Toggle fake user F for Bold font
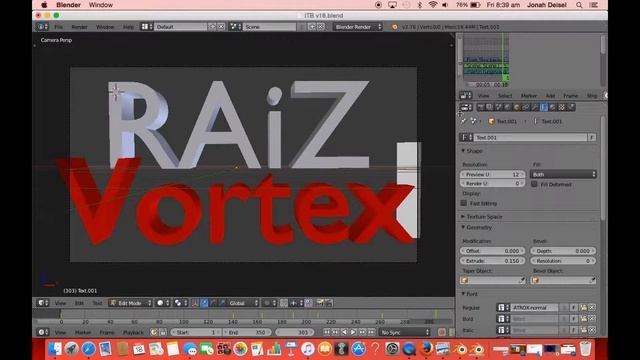The width and height of the screenshot is (640, 360). point(574,319)
